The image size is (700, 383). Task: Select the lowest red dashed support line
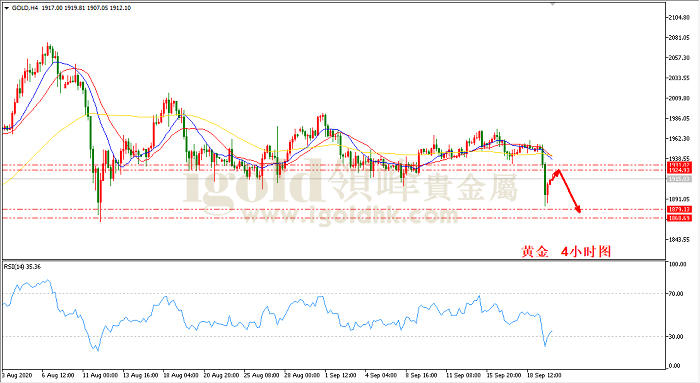coord(334,218)
